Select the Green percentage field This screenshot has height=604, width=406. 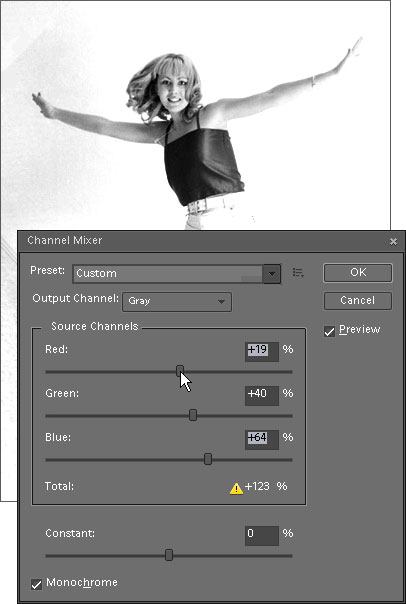(x=262, y=396)
